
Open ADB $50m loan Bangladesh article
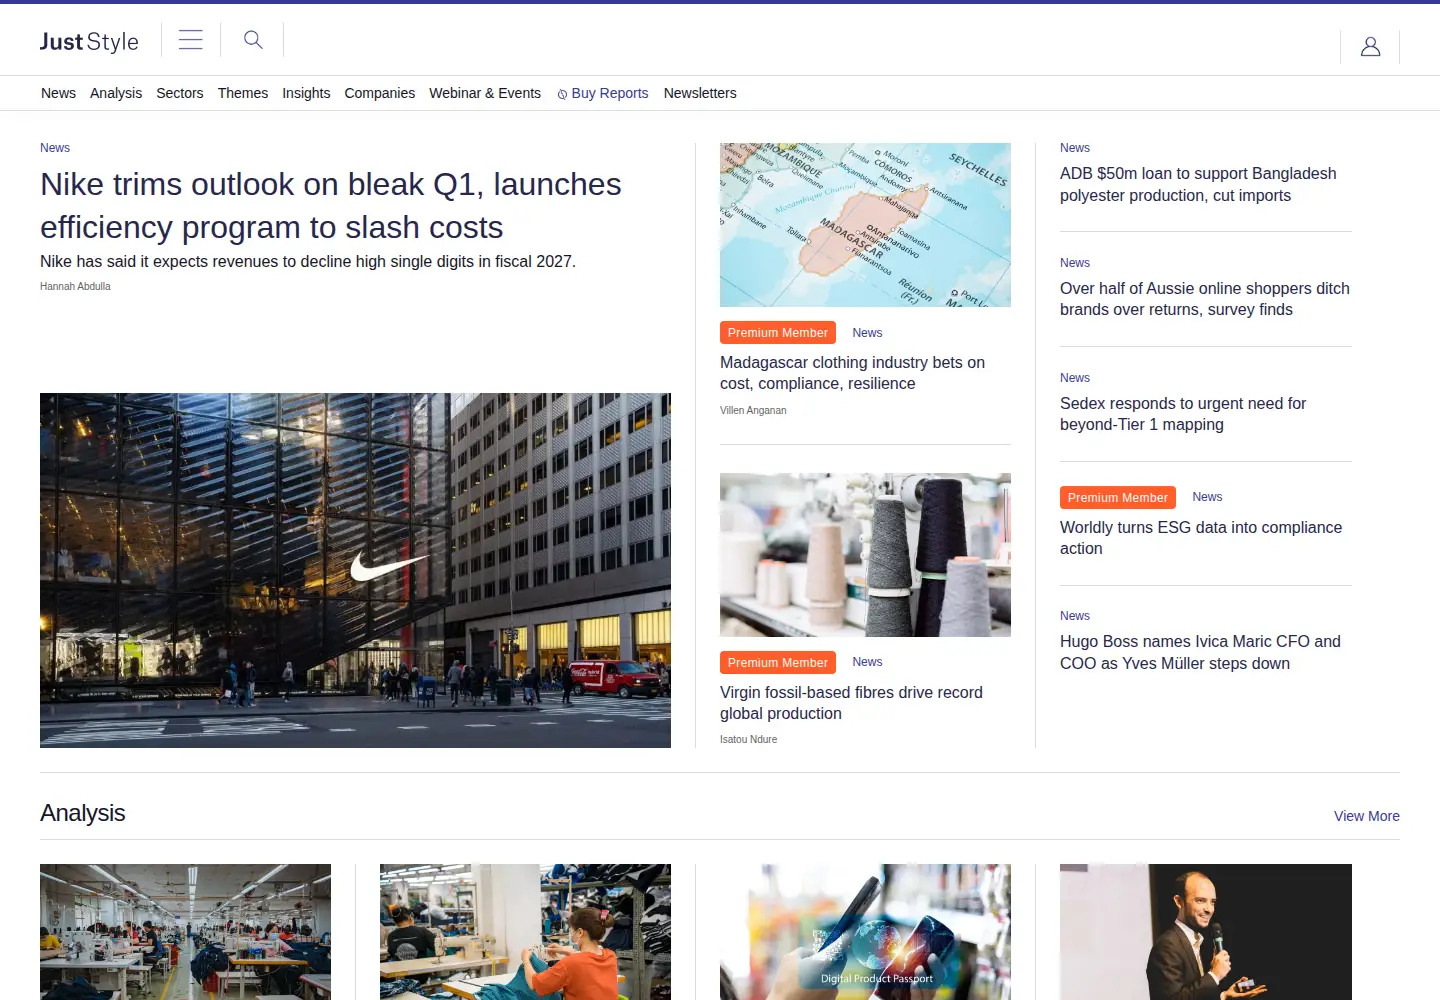tap(1198, 184)
